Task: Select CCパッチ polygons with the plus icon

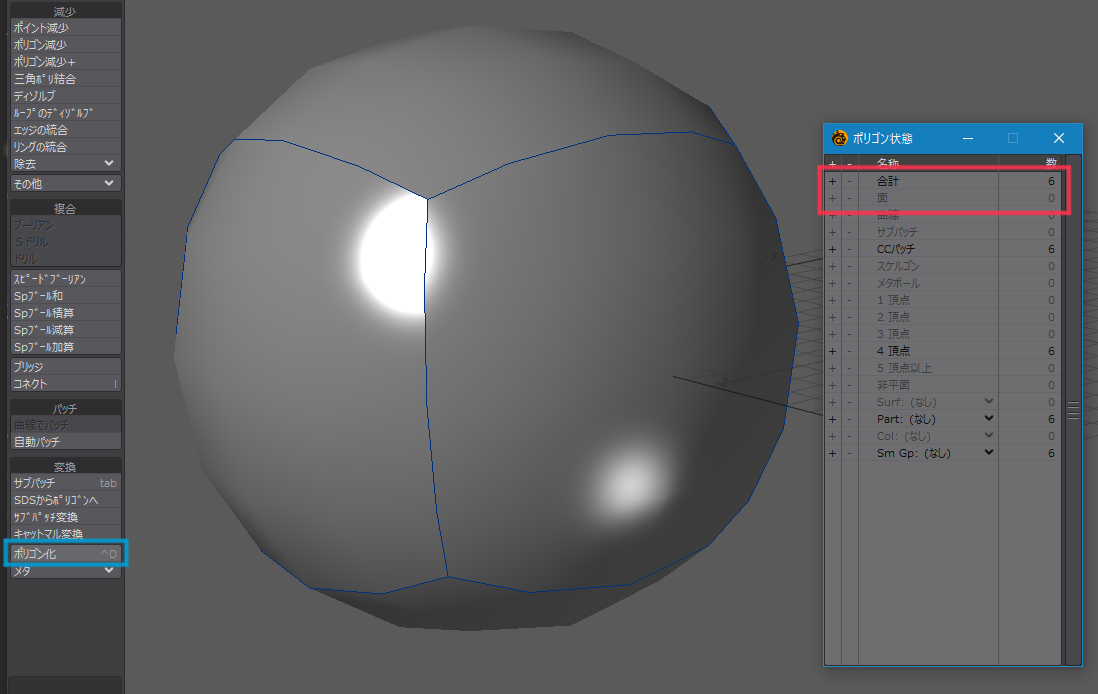Action: (832, 249)
